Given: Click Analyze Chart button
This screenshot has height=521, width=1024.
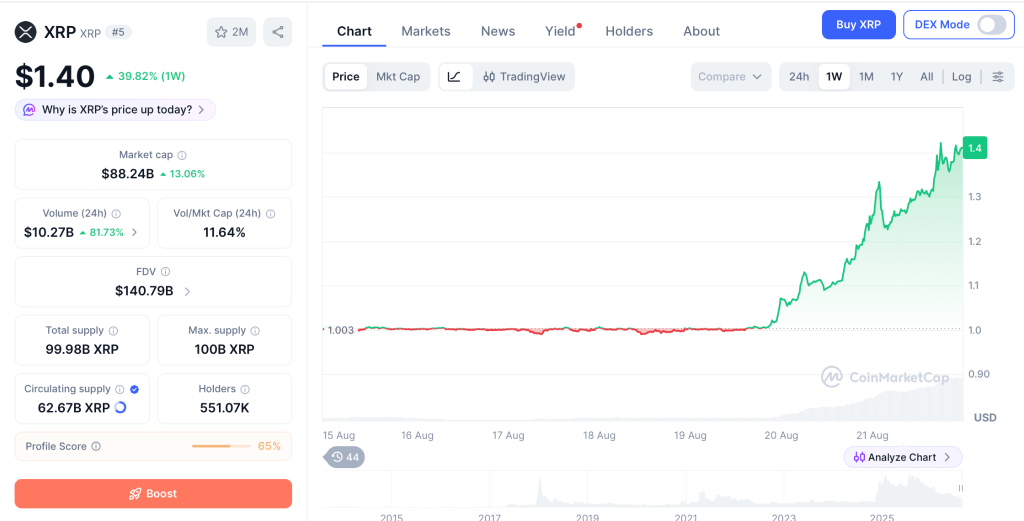Looking at the screenshot, I should (903, 458).
